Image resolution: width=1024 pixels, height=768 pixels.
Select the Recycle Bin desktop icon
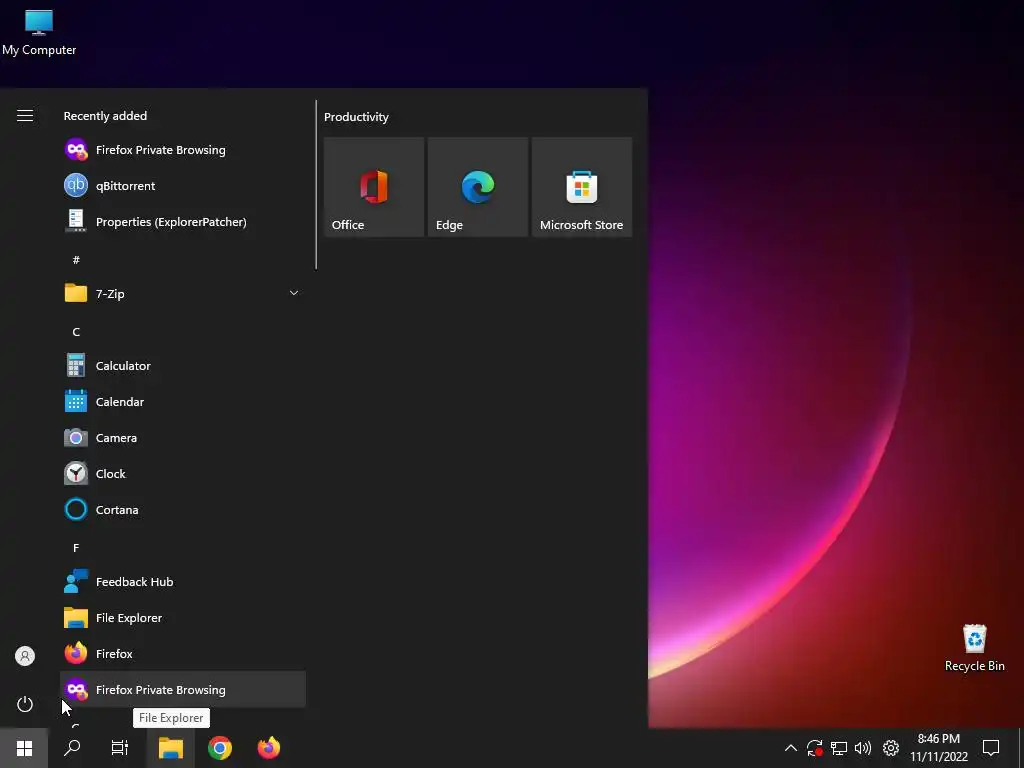(974, 648)
